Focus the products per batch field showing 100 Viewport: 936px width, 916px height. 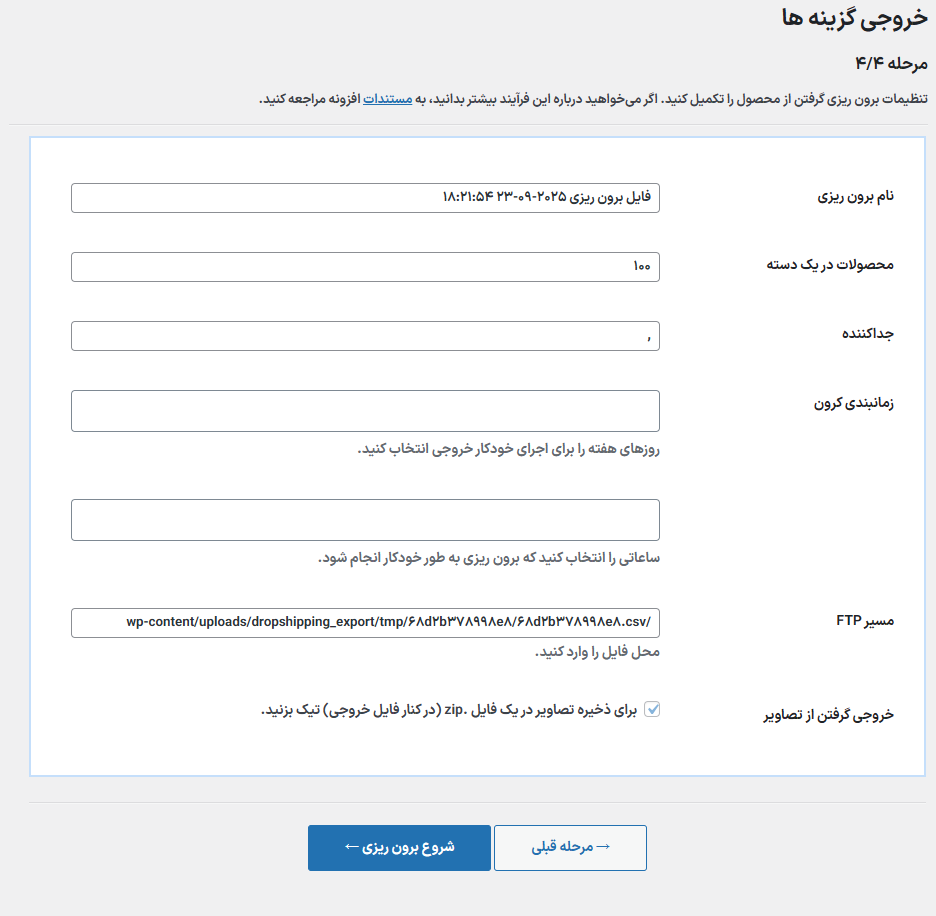[x=365, y=267]
